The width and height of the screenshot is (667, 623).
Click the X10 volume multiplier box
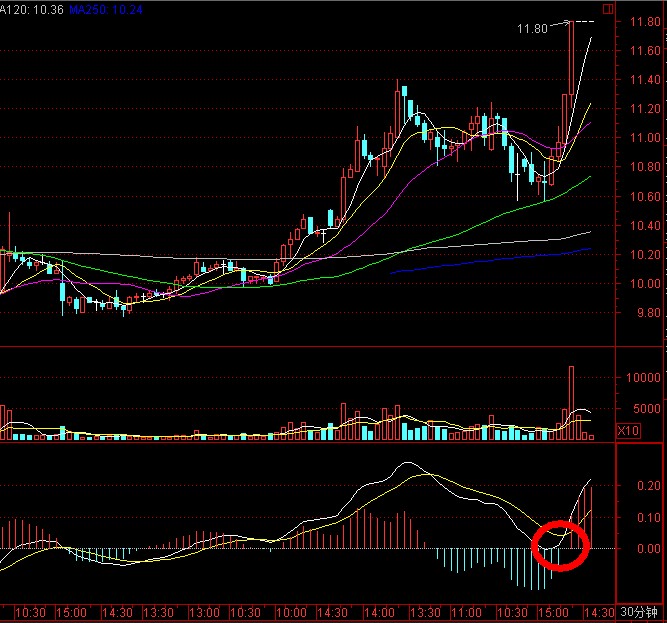[629, 431]
